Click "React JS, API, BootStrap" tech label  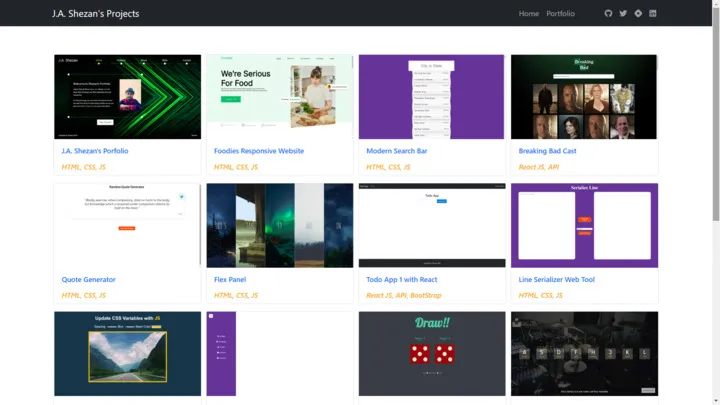[x=404, y=295]
